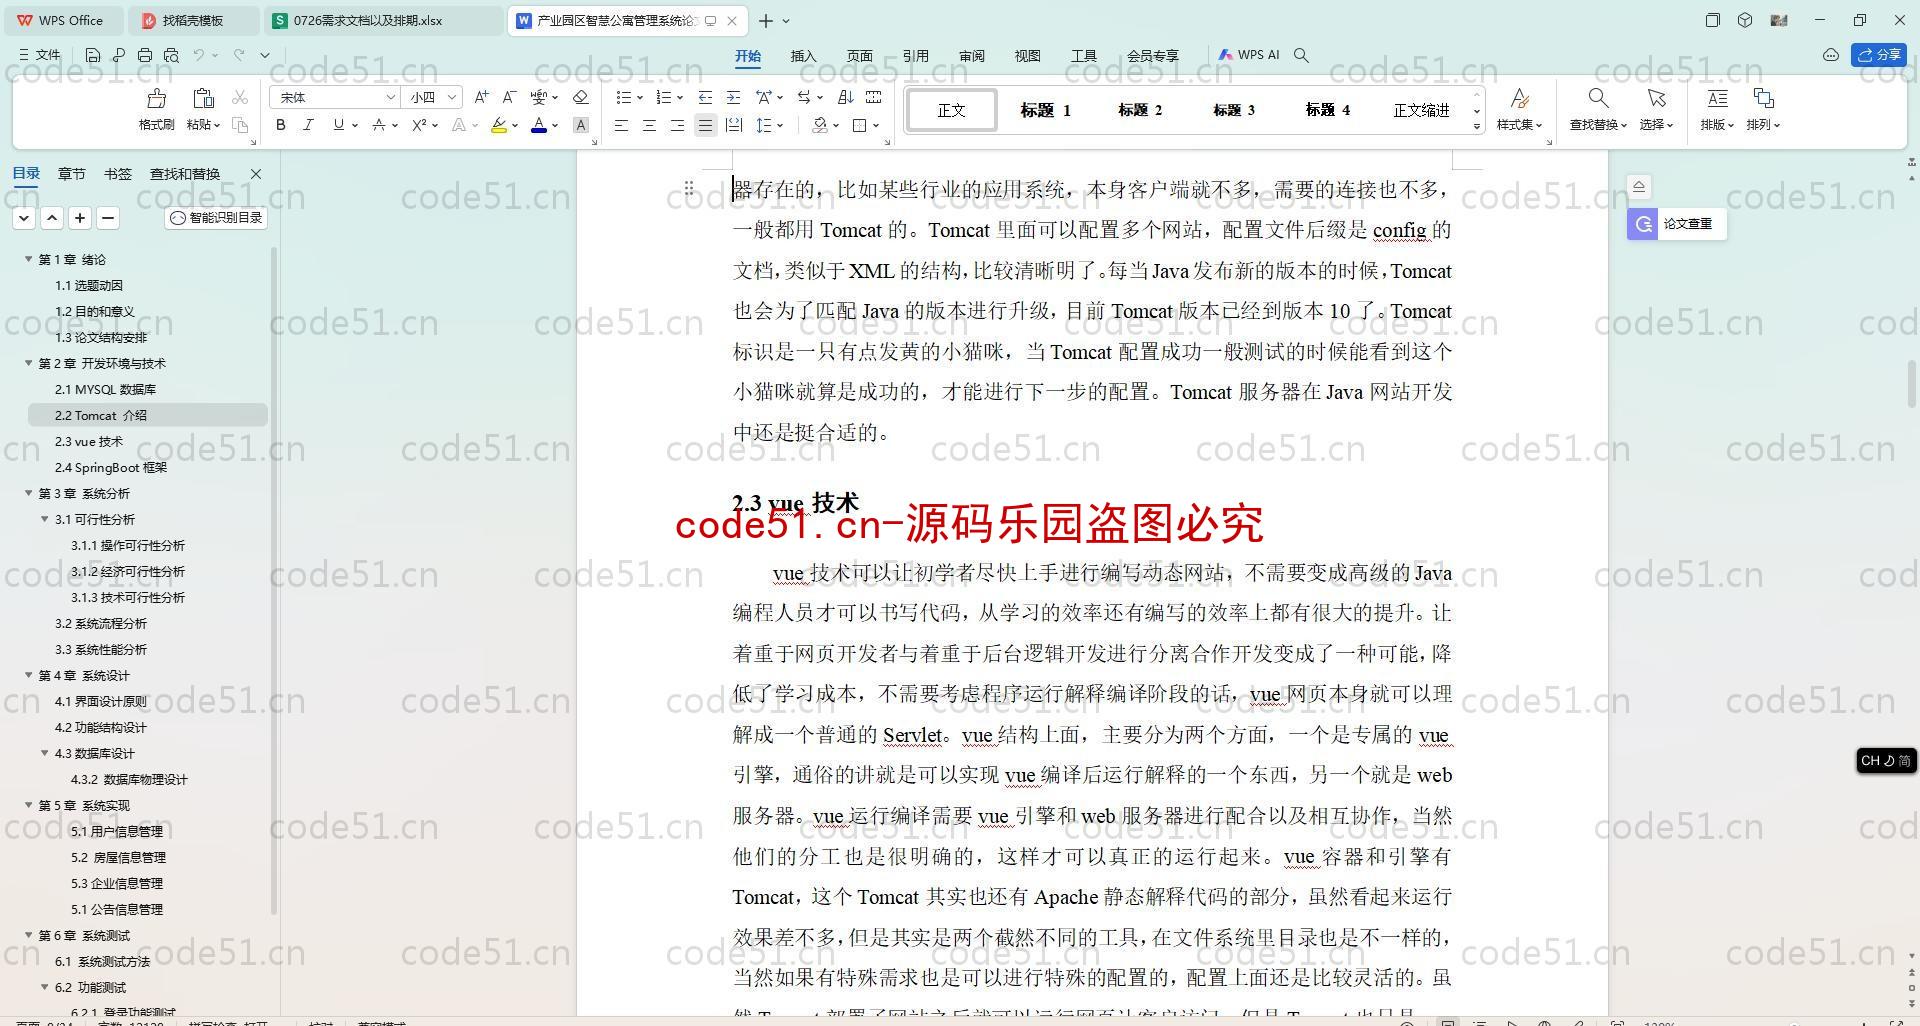Apply a numbered list
The image size is (1920, 1026).
pyautogui.click(x=663, y=97)
